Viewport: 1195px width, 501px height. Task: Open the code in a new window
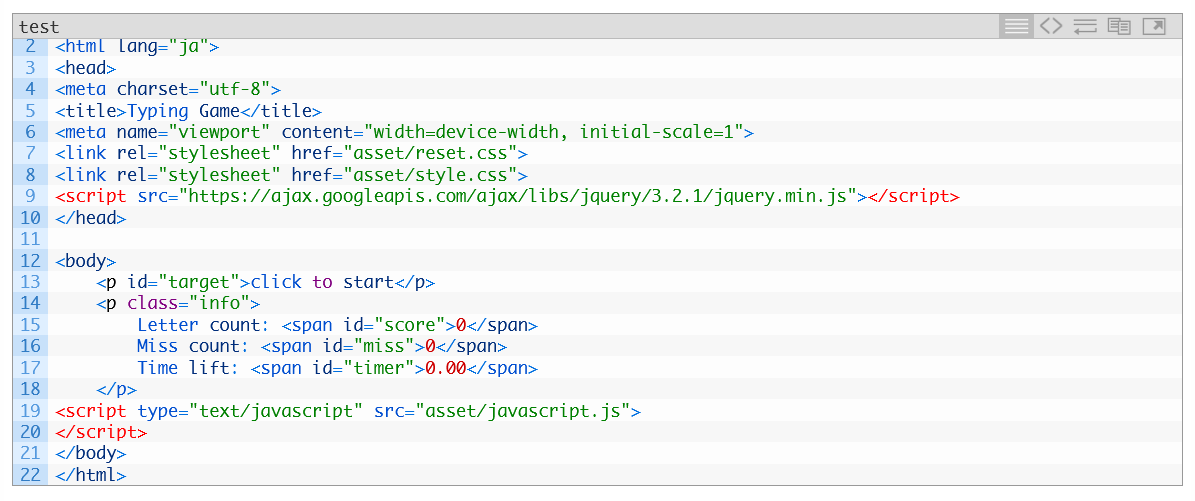pos(1154,27)
